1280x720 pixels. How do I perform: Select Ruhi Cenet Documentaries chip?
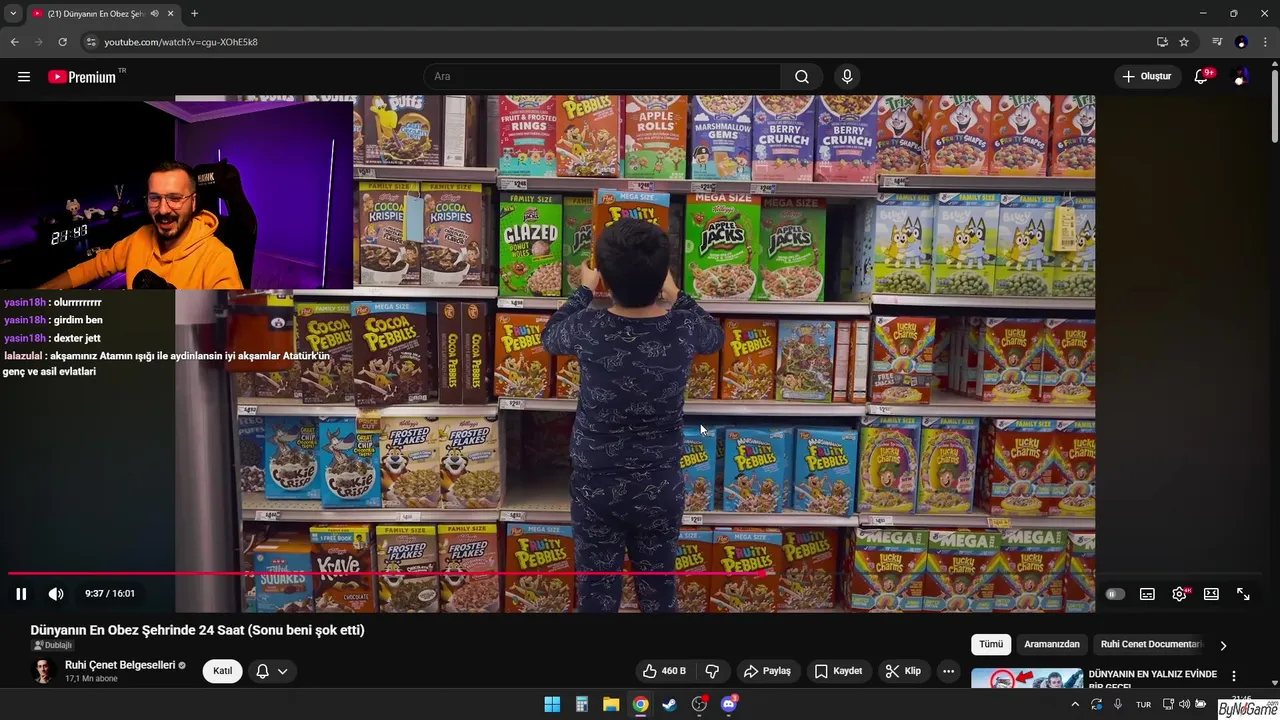[x=1150, y=644]
